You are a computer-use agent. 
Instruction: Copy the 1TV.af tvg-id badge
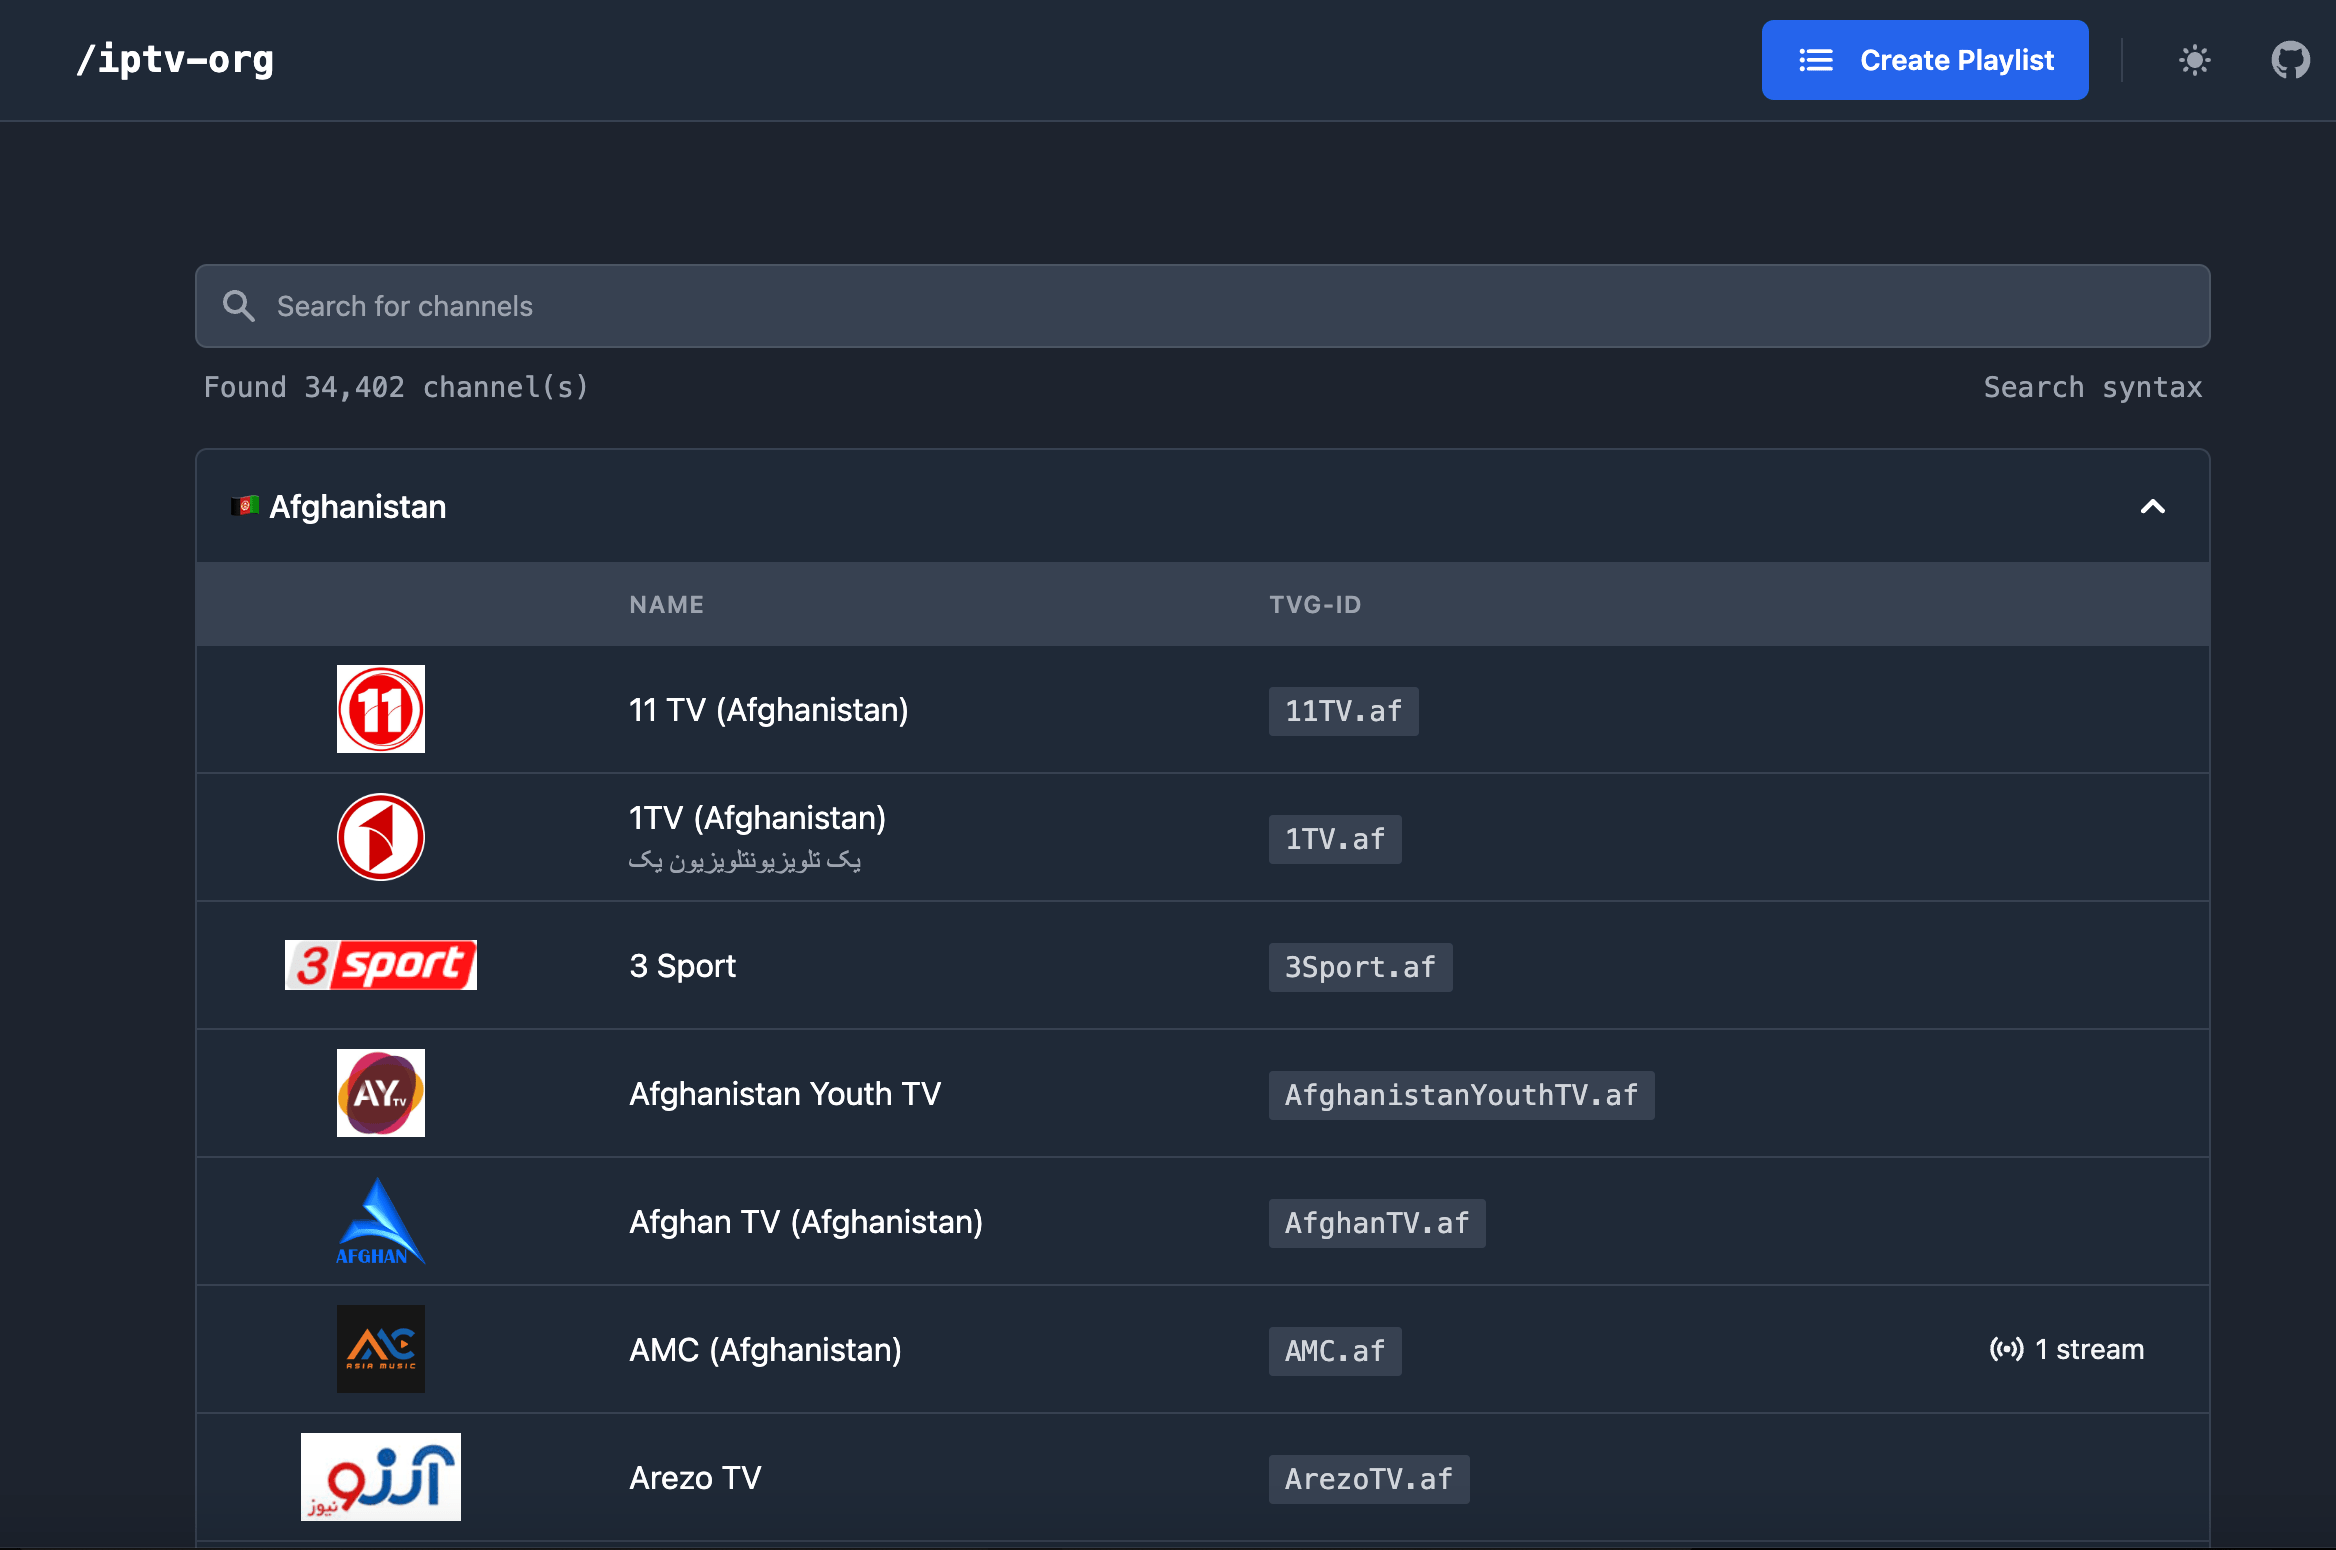tap(1335, 839)
